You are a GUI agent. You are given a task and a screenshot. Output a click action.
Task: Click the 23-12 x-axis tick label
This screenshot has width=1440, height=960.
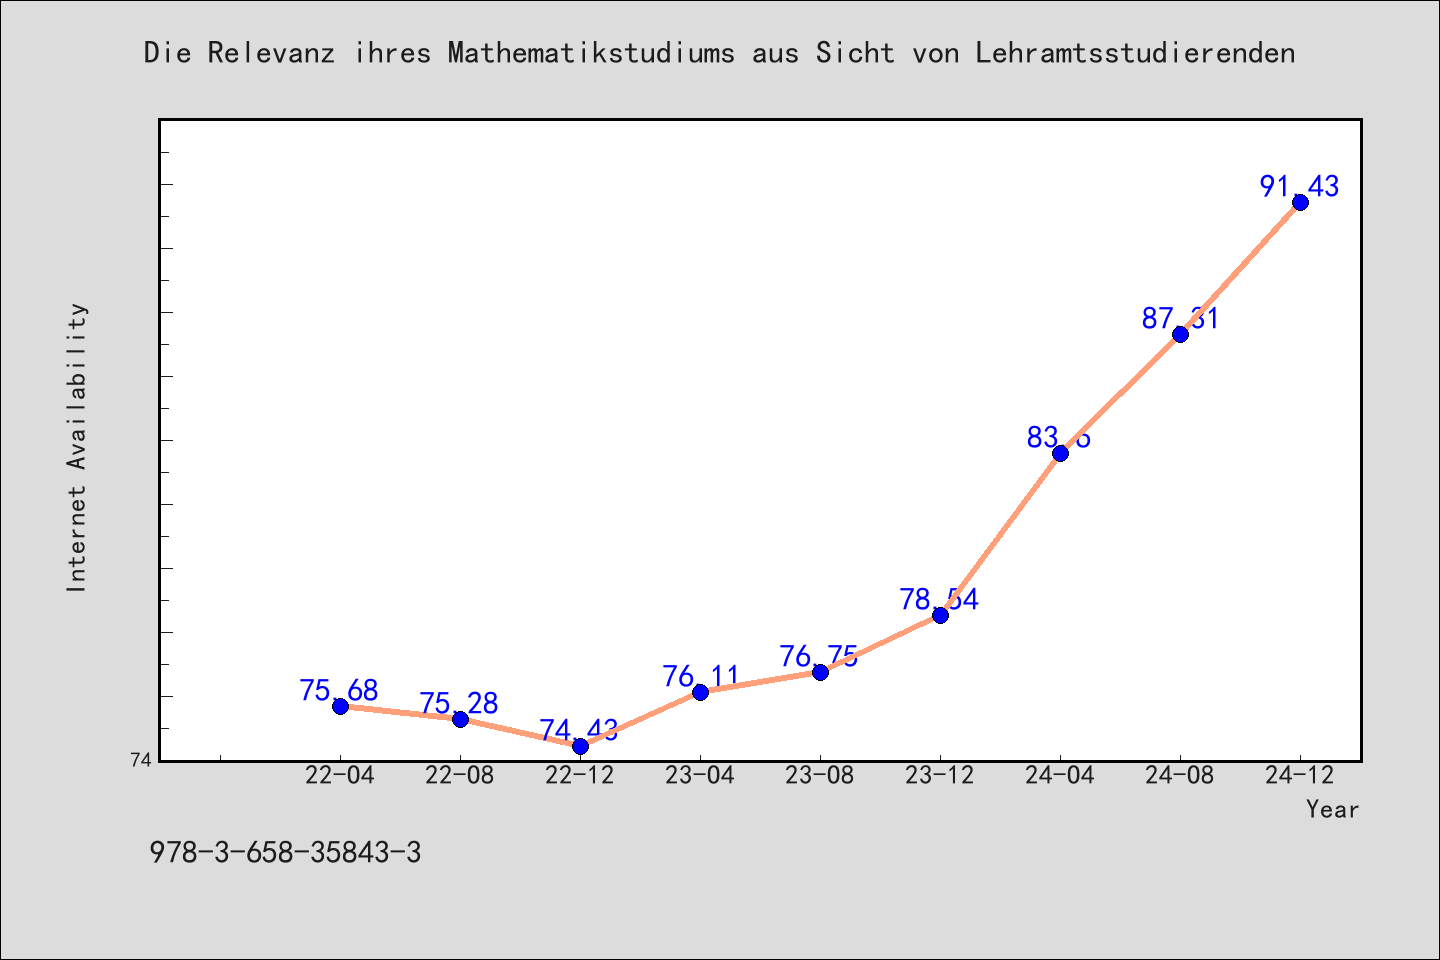coord(940,776)
